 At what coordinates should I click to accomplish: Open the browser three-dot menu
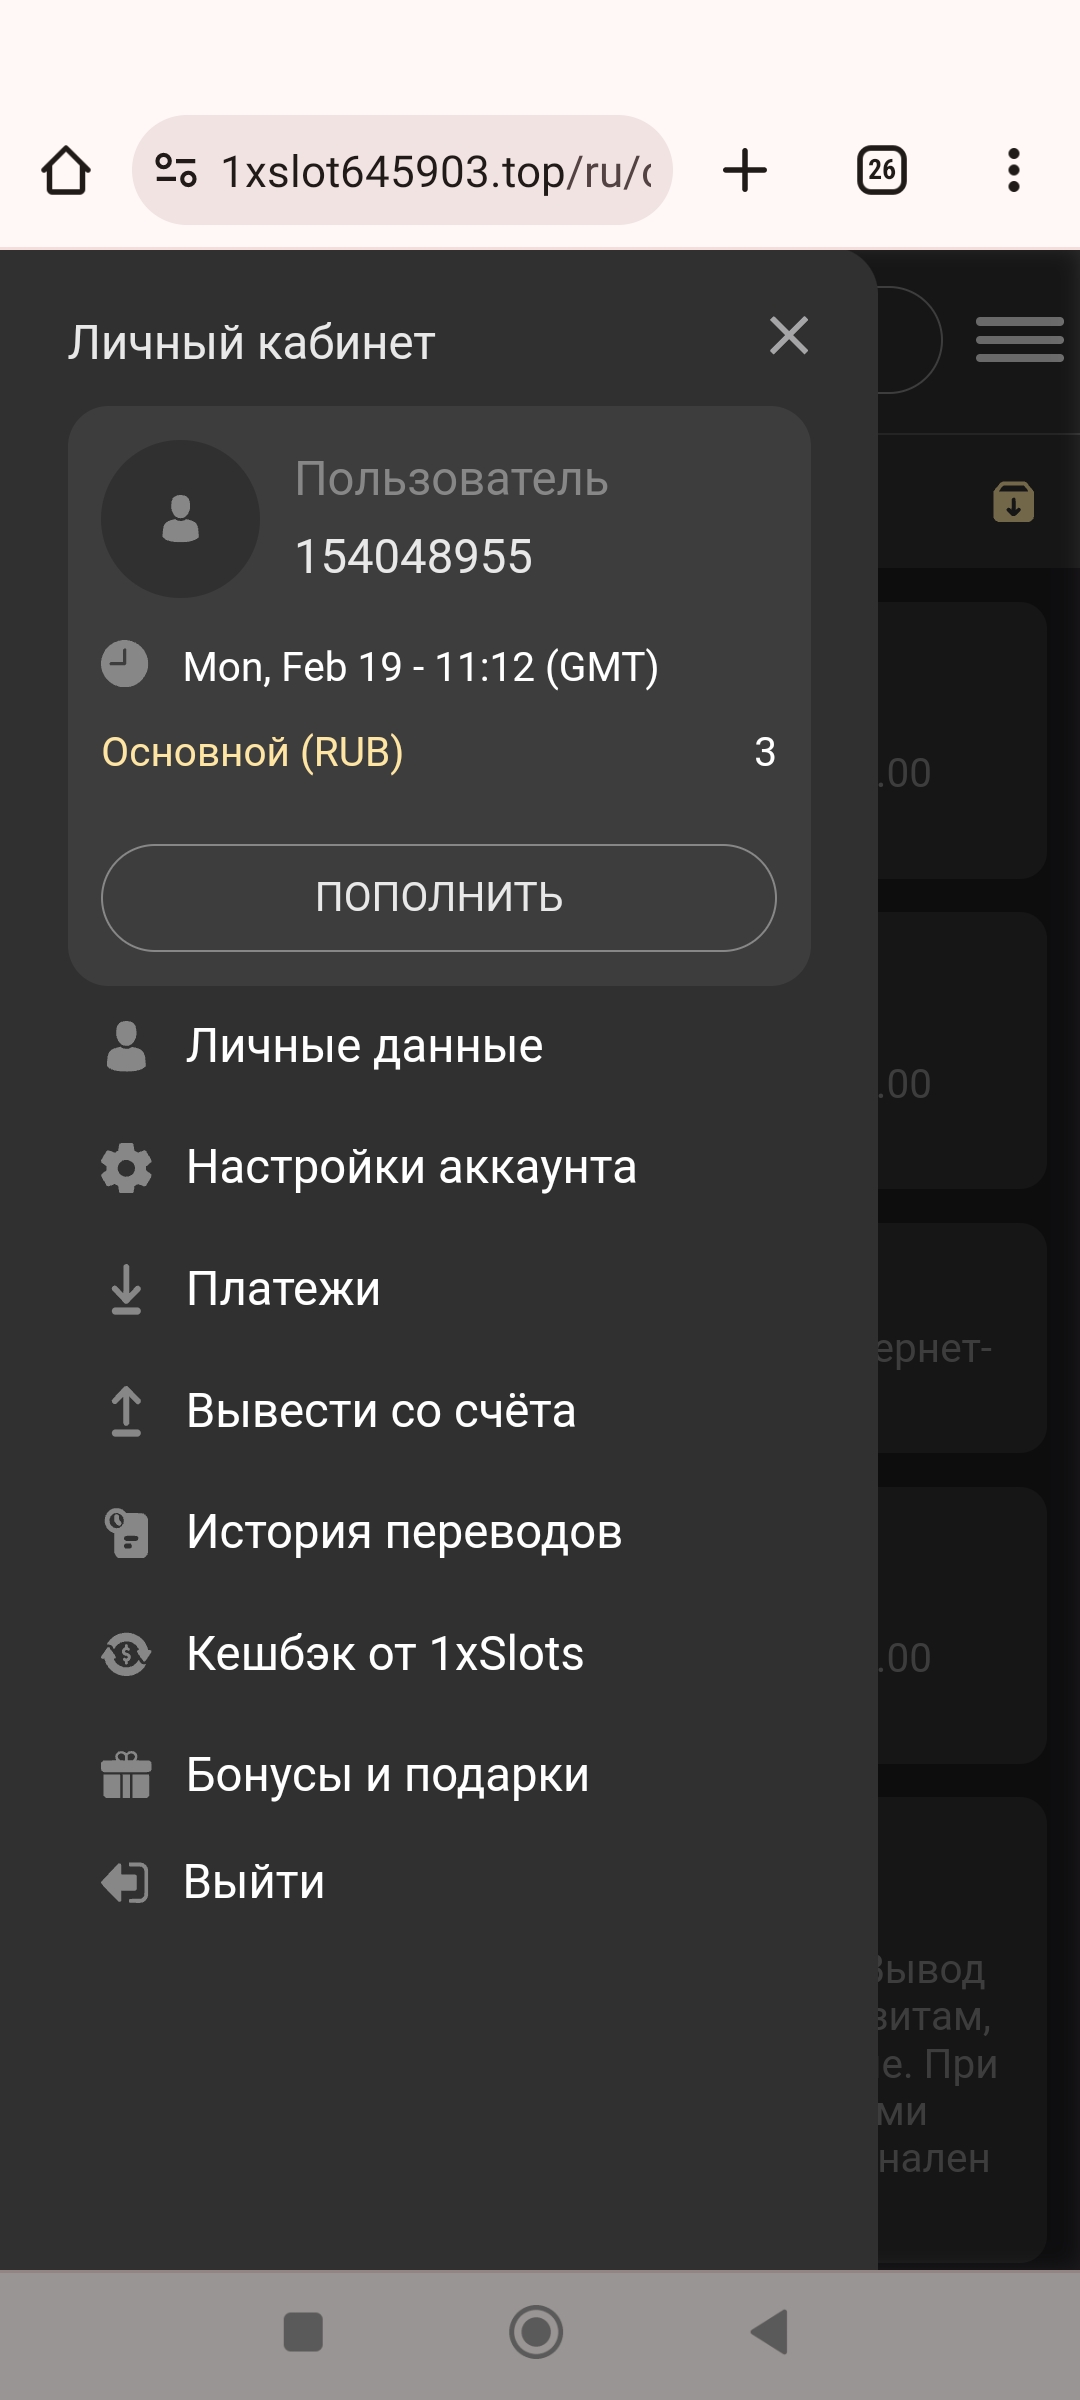(x=1013, y=170)
